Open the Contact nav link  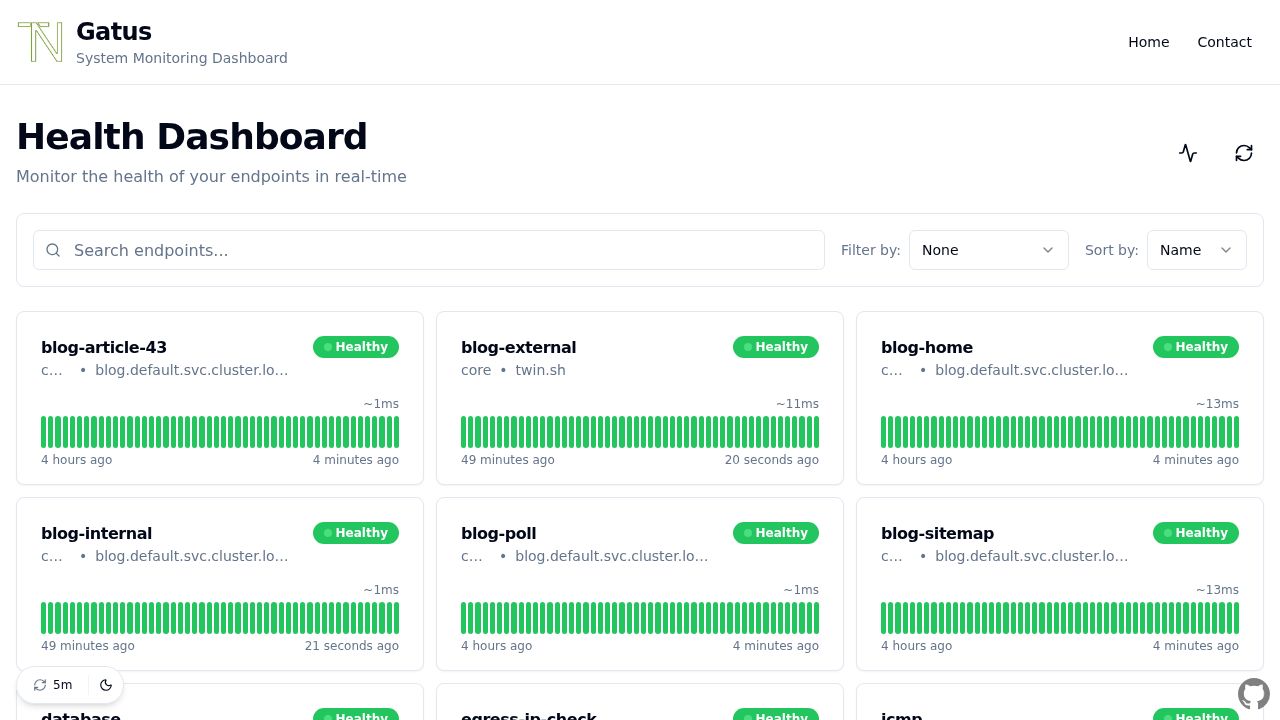pos(1224,42)
